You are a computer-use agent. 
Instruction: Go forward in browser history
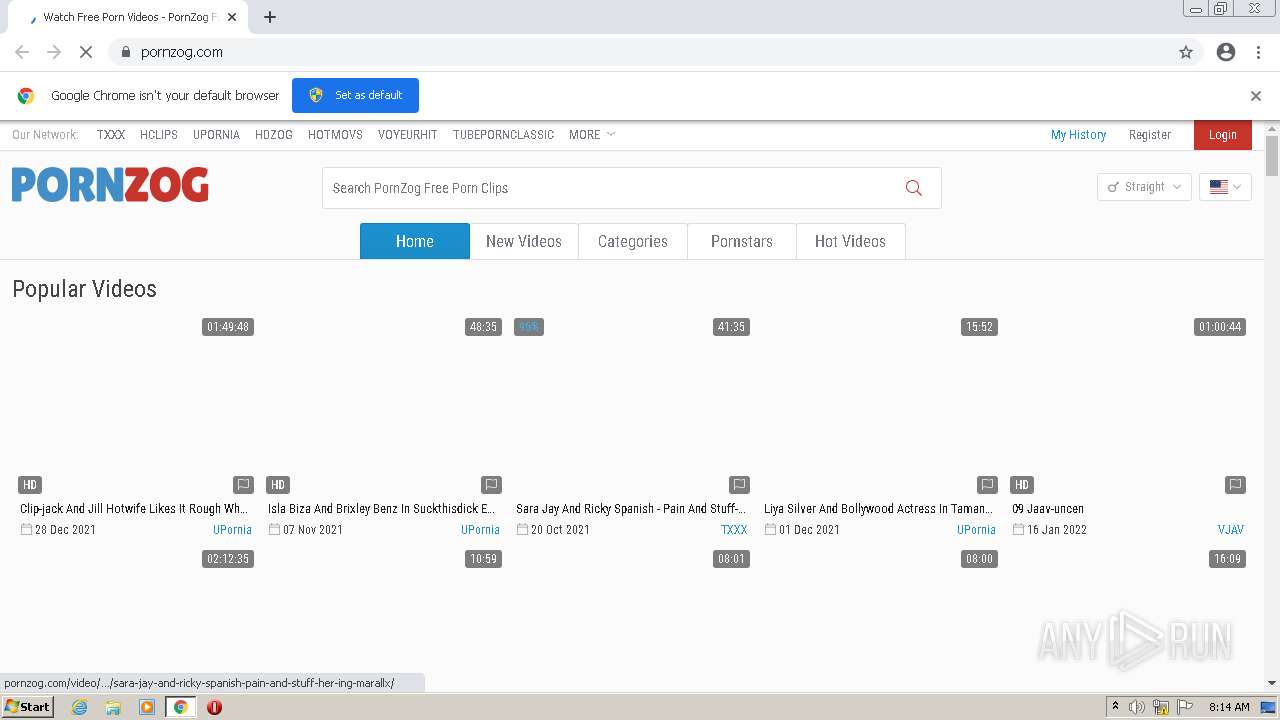(x=54, y=52)
